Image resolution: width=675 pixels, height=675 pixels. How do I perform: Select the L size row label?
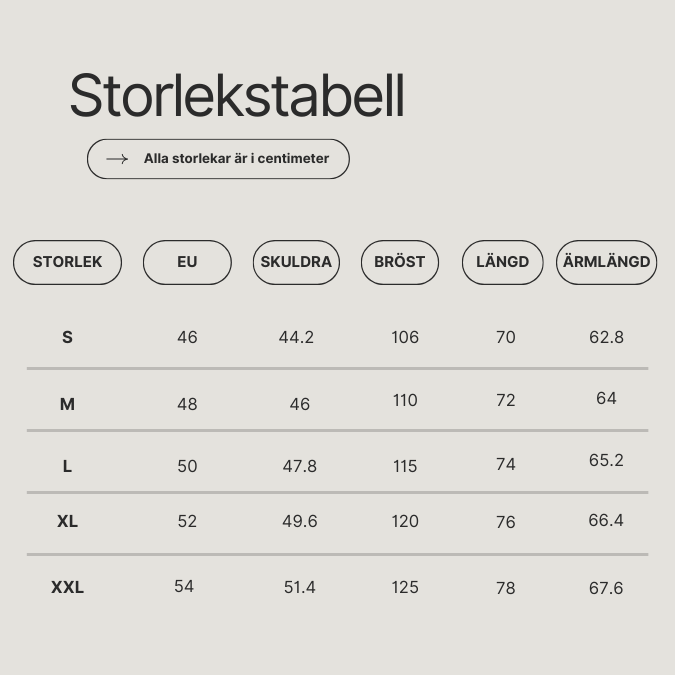pyautogui.click(x=67, y=466)
